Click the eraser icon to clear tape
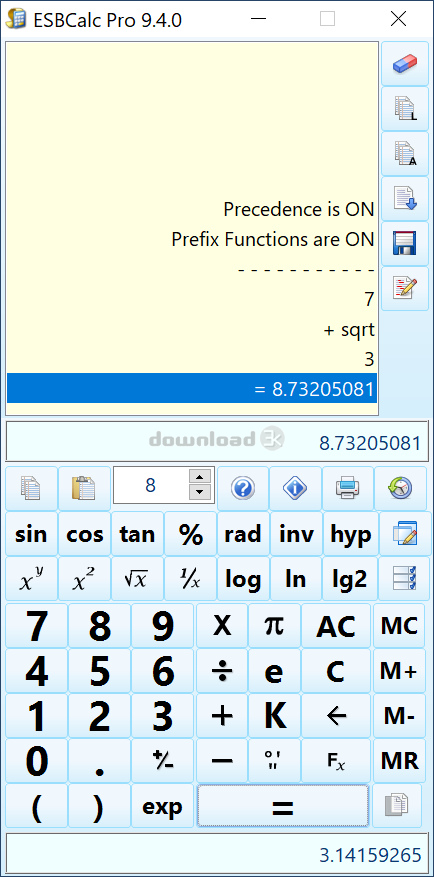 405,64
